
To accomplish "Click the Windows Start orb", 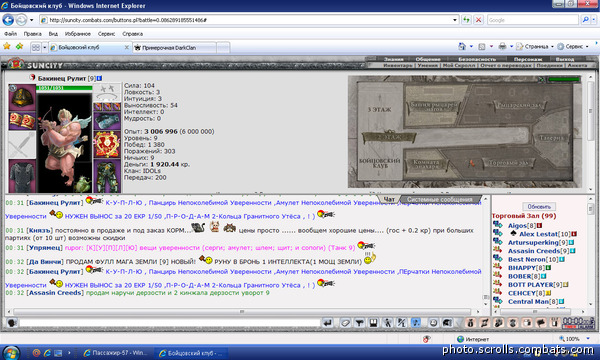I will tap(11, 352).
